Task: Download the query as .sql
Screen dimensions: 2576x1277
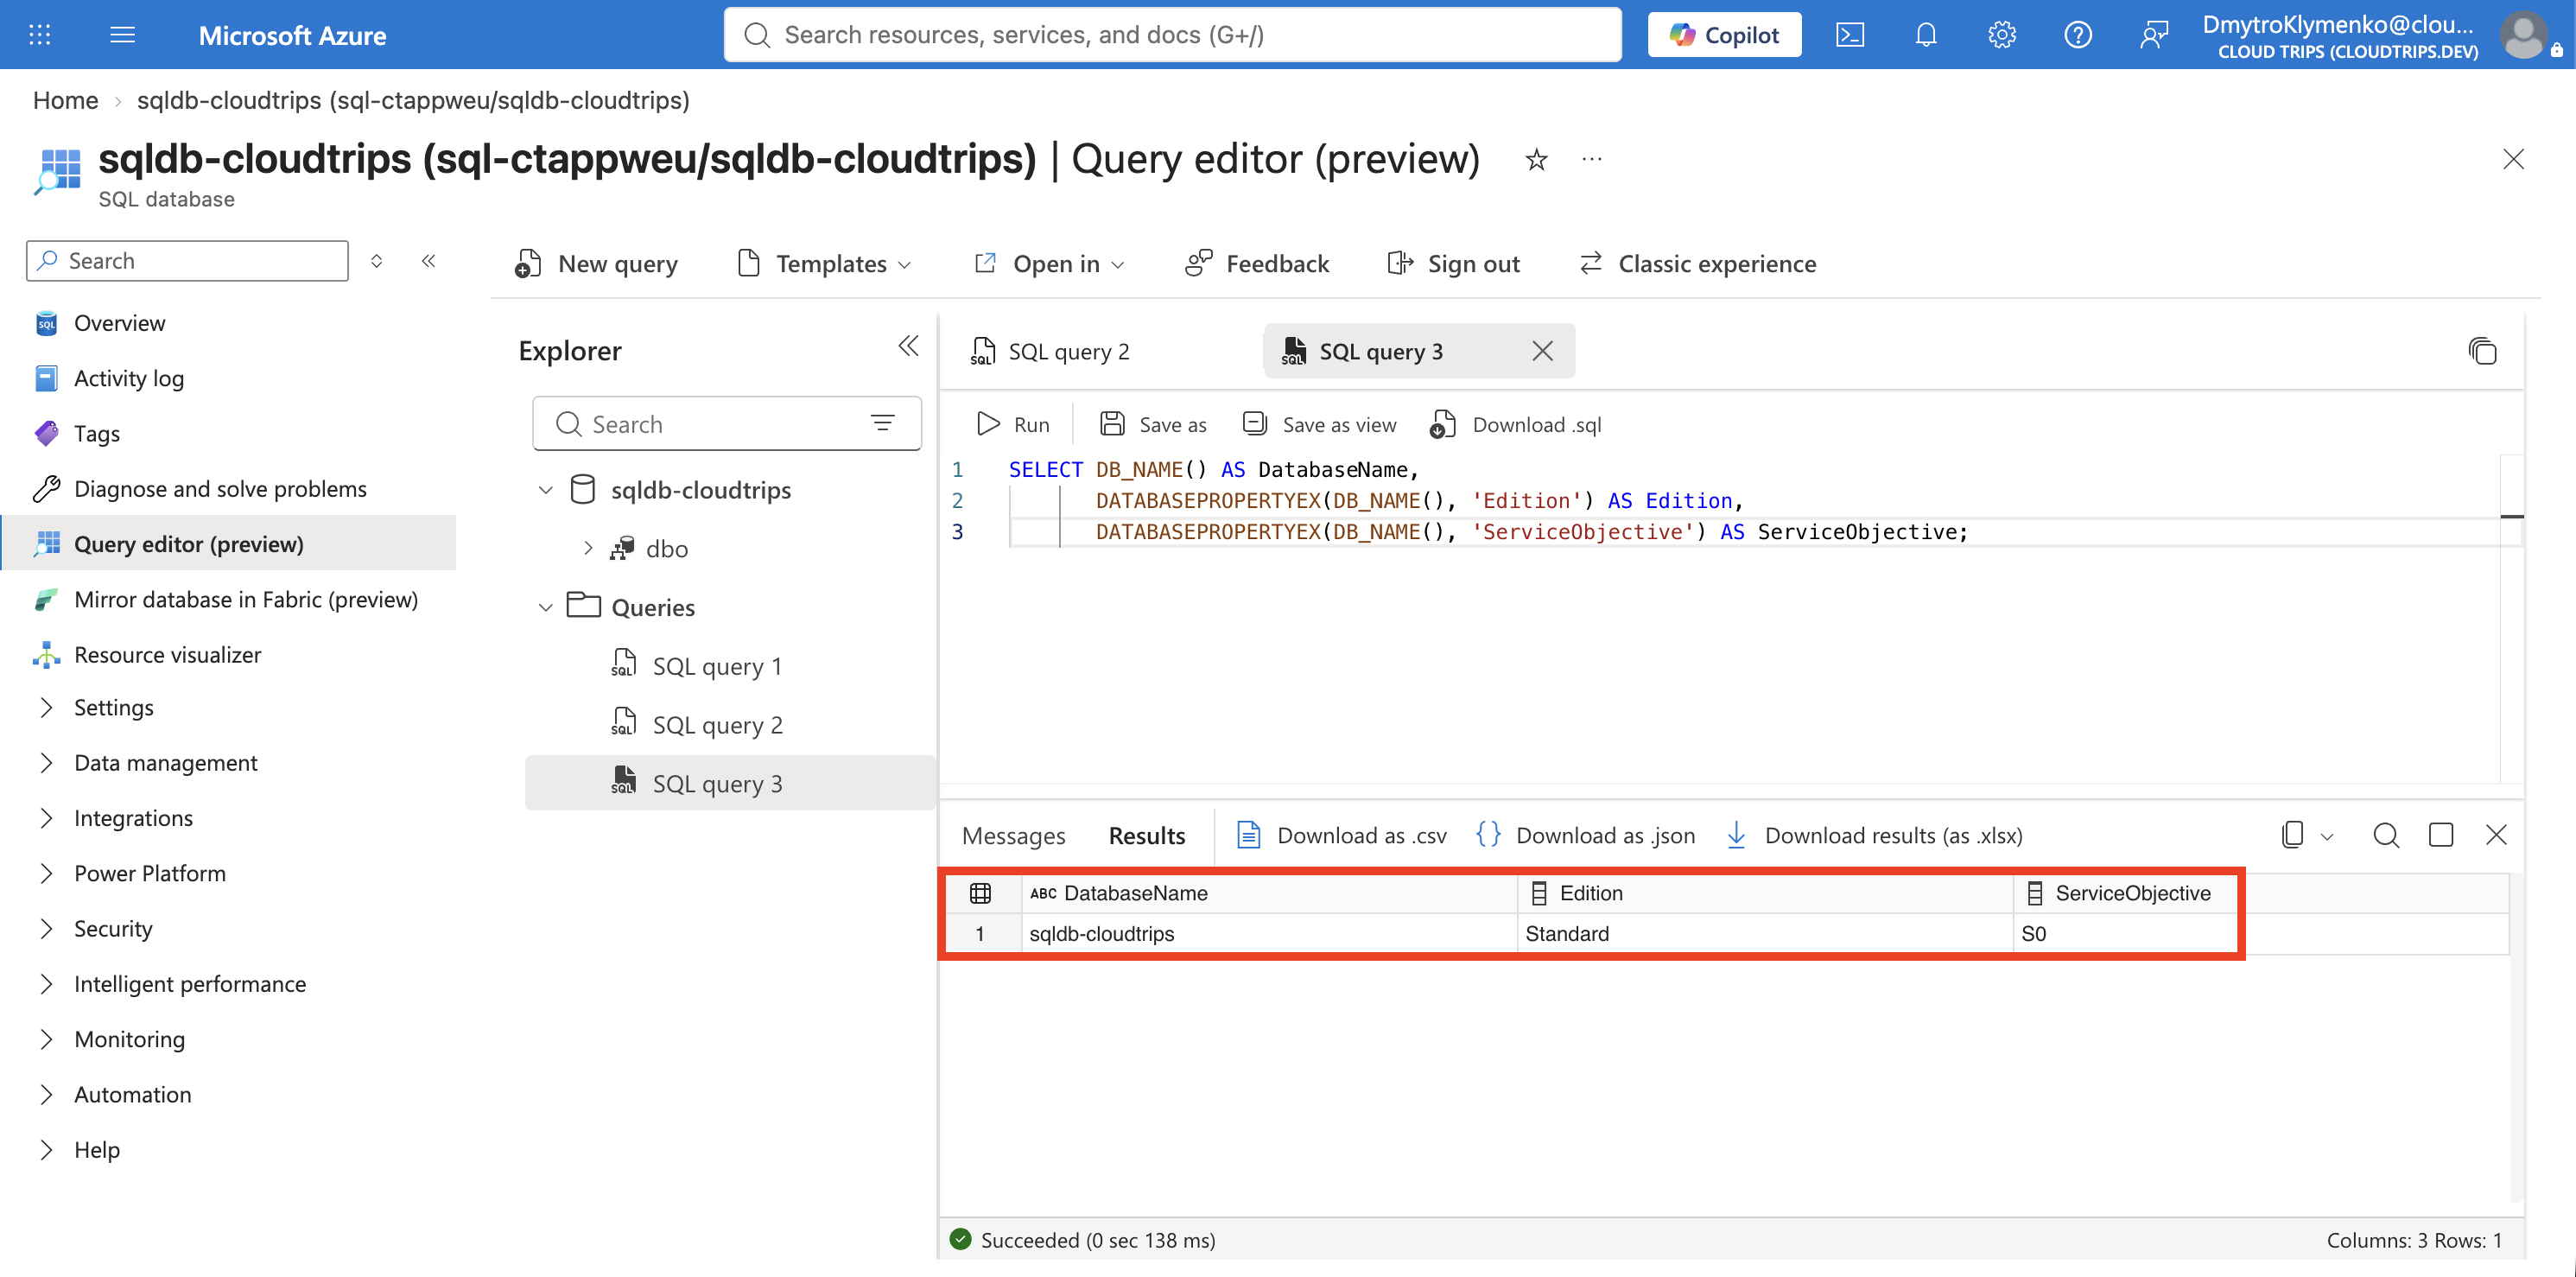Action: click(x=1516, y=424)
